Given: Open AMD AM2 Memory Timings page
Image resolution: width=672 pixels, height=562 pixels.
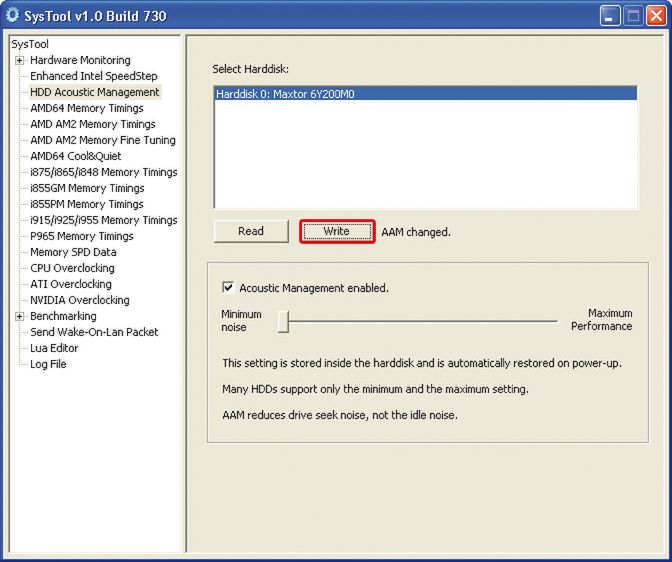Looking at the screenshot, I should click(93, 124).
